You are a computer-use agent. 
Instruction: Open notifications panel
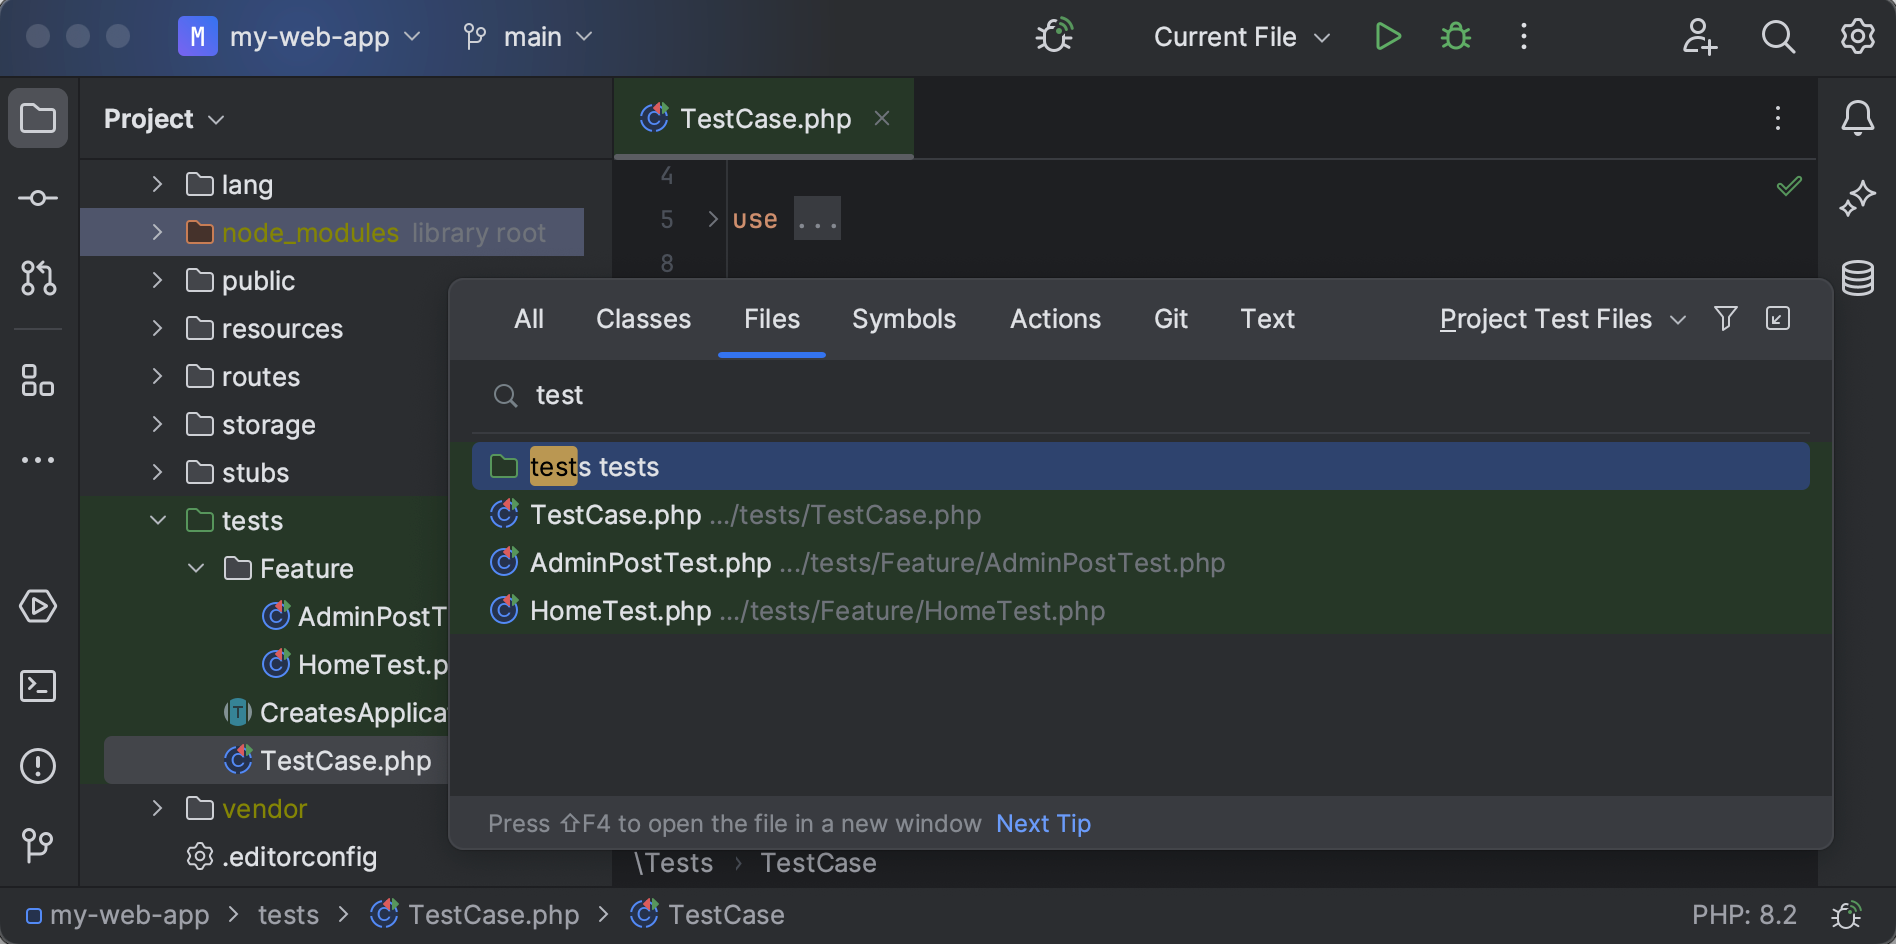pos(1858,118)
